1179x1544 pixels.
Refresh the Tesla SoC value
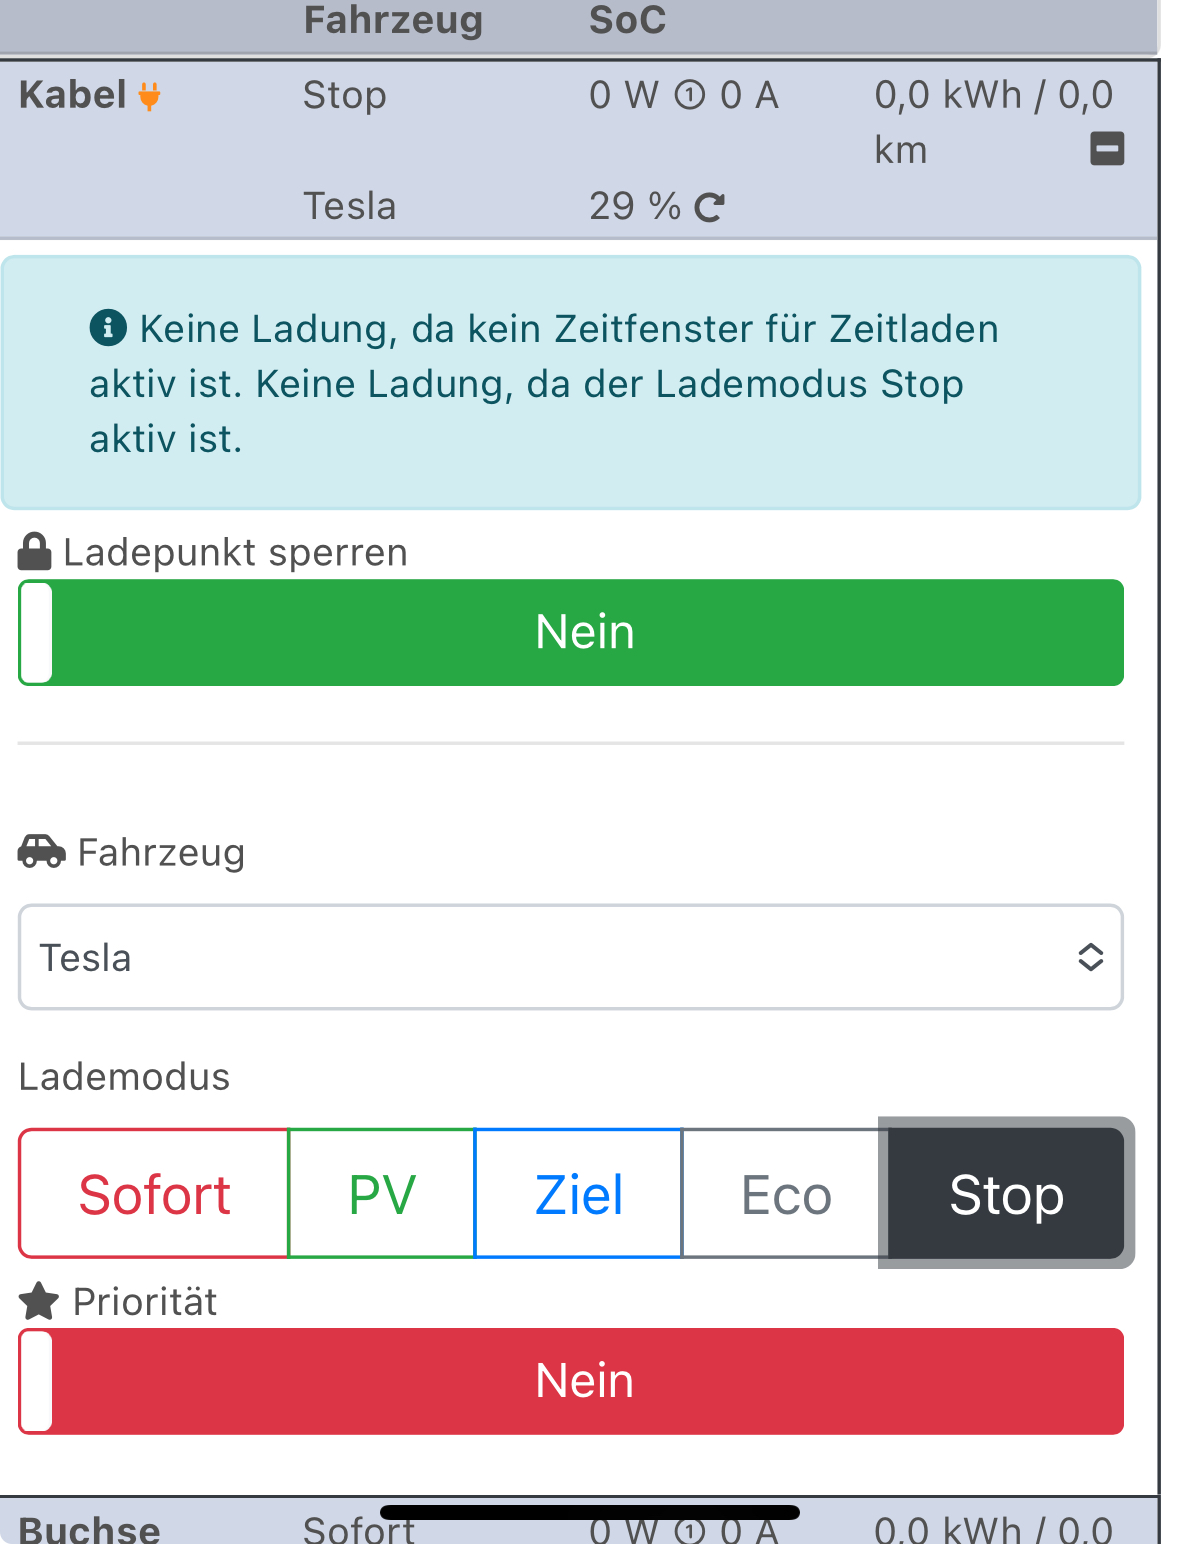(709, 207)
